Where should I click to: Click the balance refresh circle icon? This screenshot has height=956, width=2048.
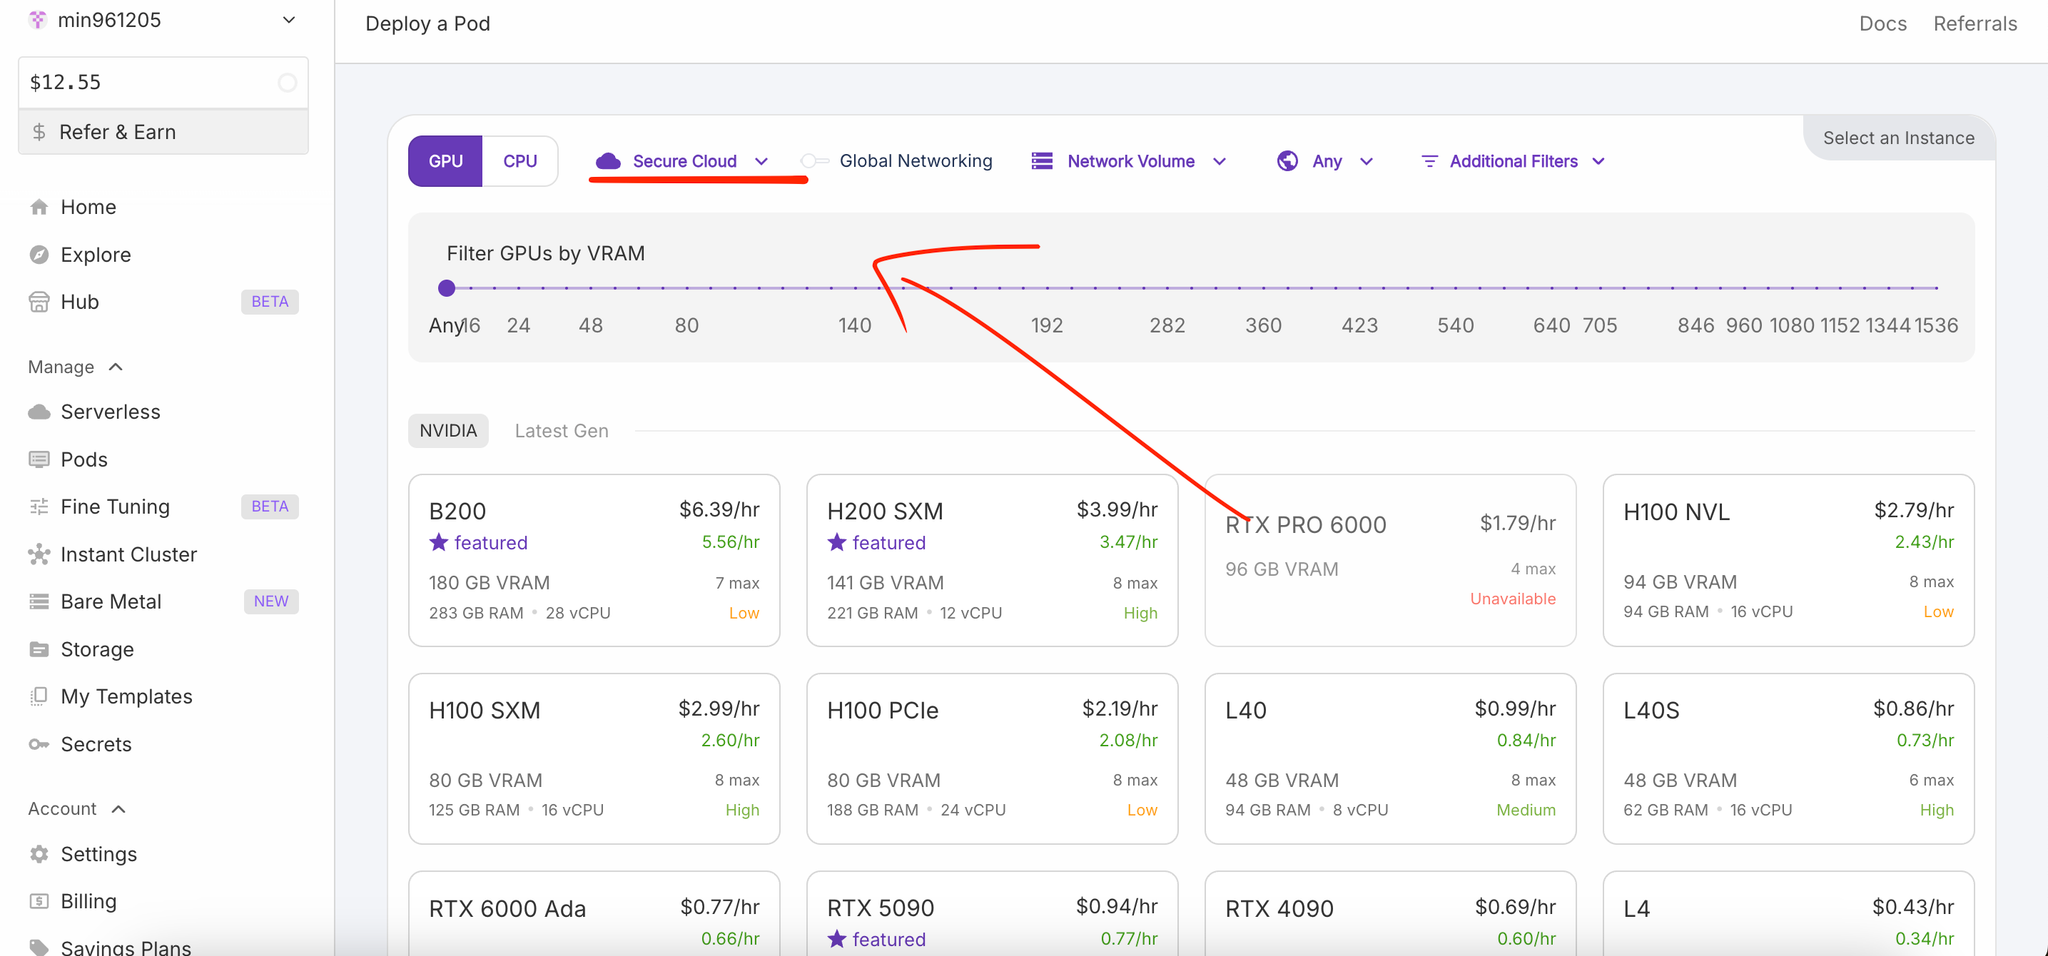click(287, 83)
